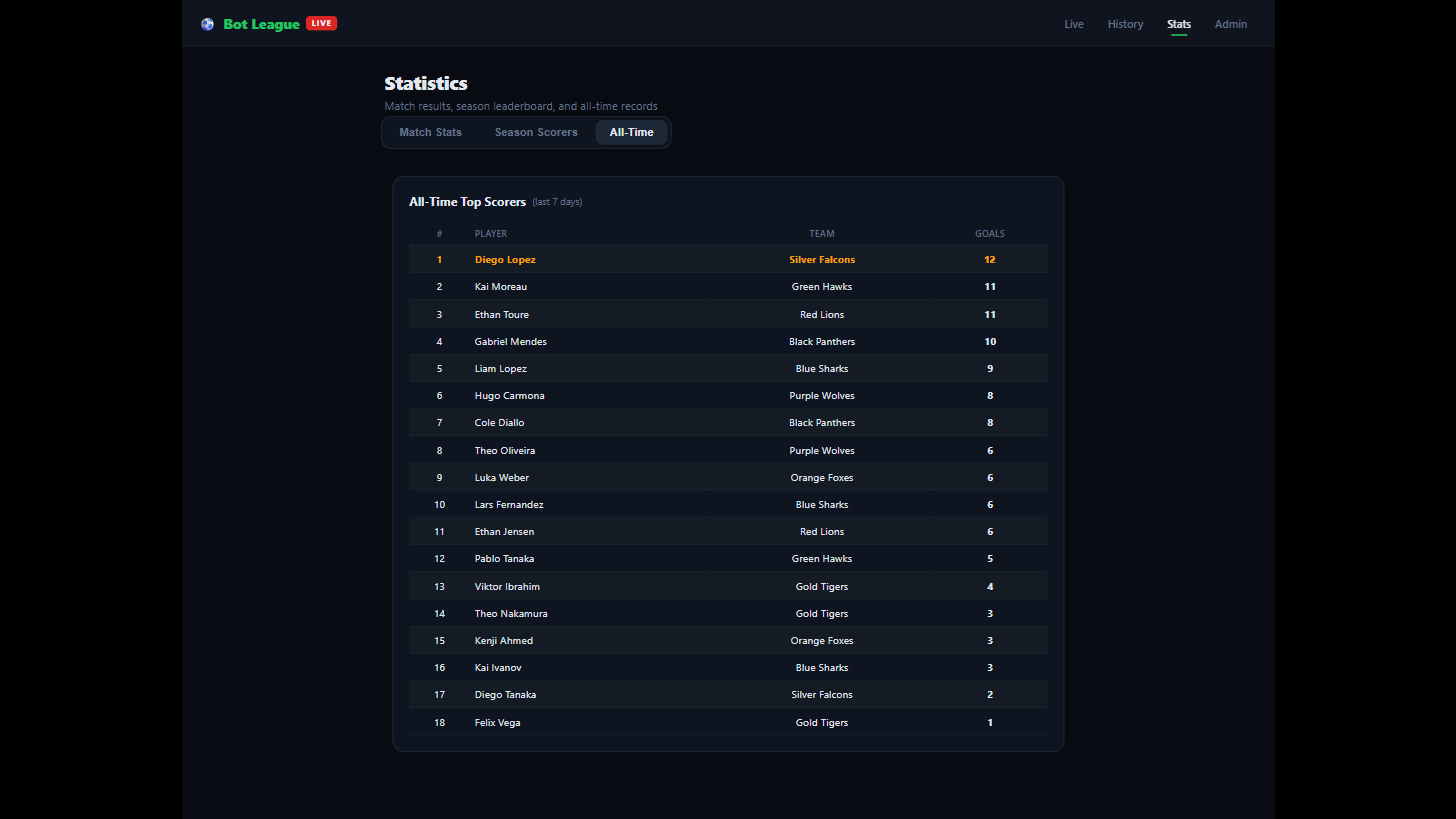Select player Hugo Carmona

(x=510, y=396)
